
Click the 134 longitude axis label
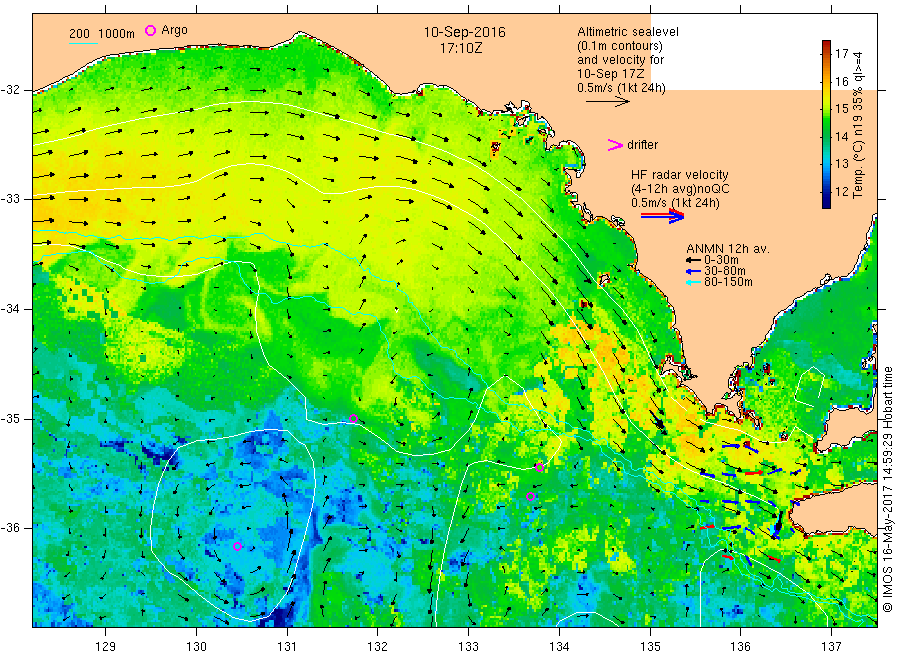[x=559, y=647]
